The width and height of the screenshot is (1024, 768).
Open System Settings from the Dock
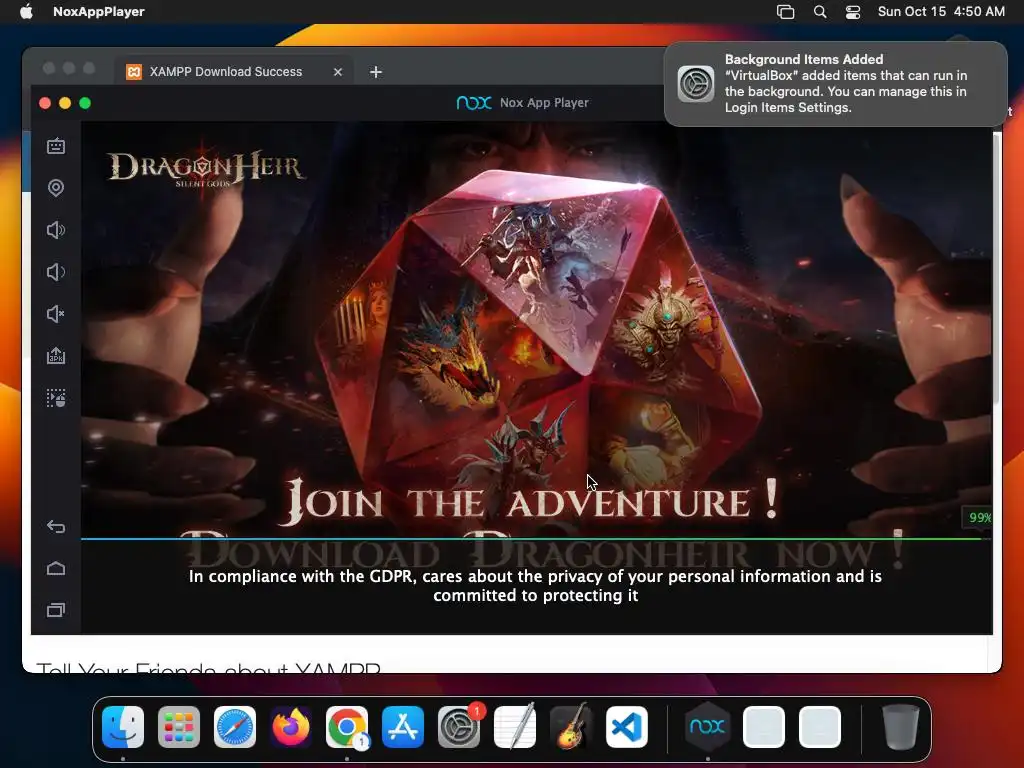point(459,726)
